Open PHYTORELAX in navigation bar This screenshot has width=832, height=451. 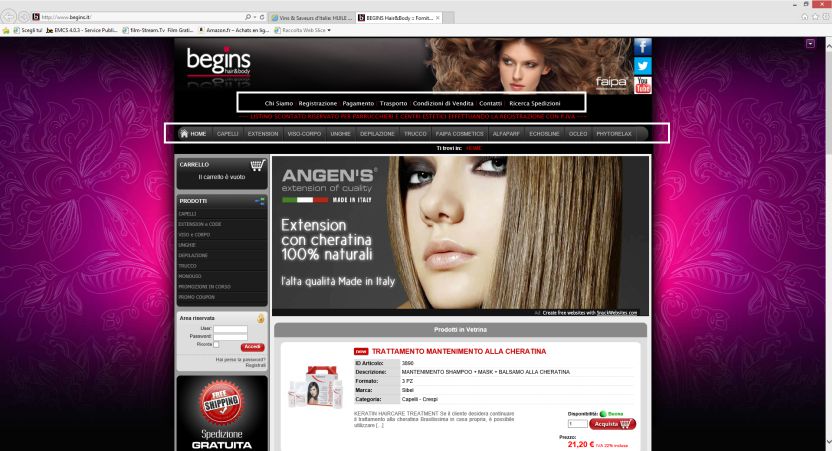[613, 134]
